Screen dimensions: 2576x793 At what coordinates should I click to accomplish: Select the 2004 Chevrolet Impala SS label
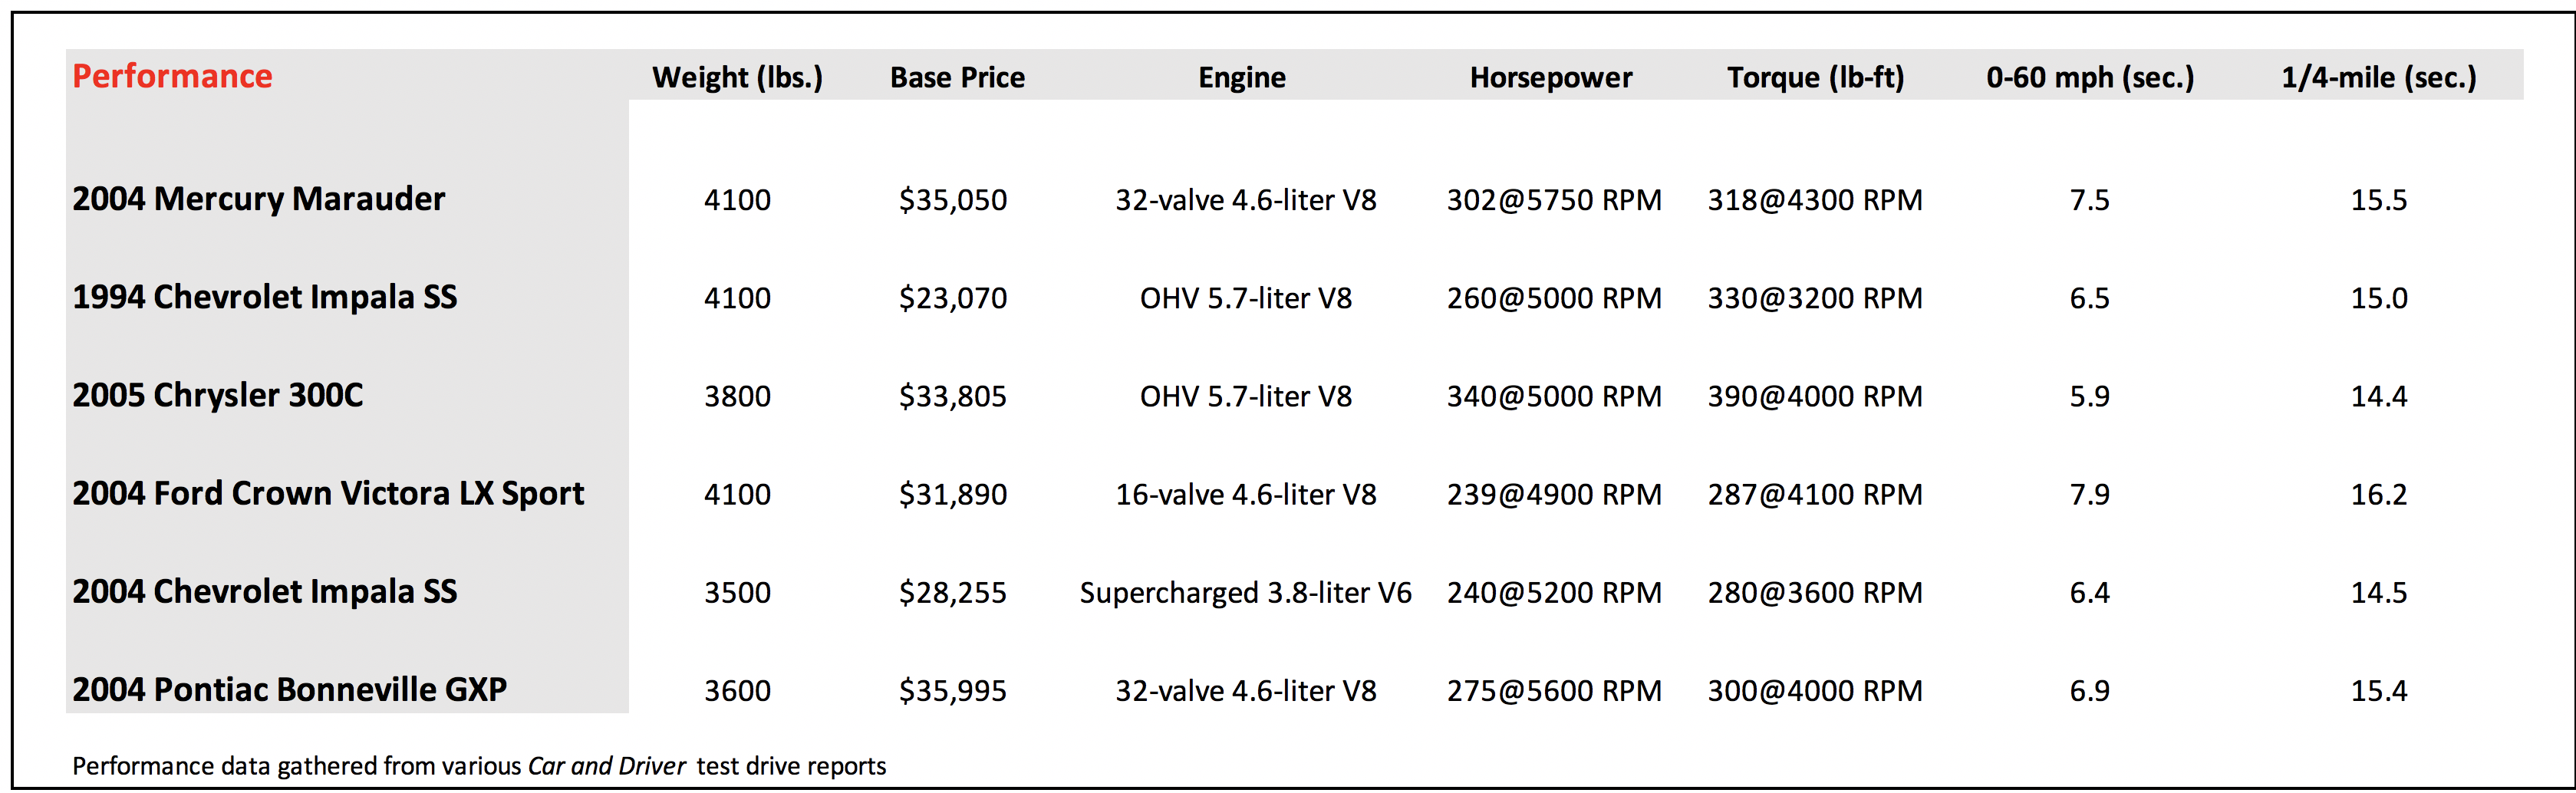pos(264,591)
